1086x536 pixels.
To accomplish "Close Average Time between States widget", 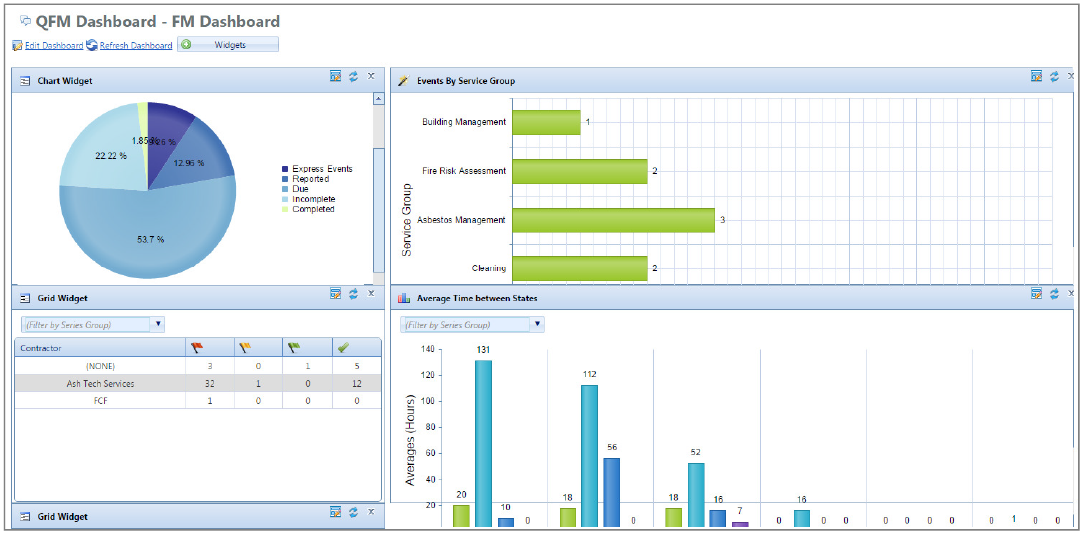I will (x=1071, y=293).
